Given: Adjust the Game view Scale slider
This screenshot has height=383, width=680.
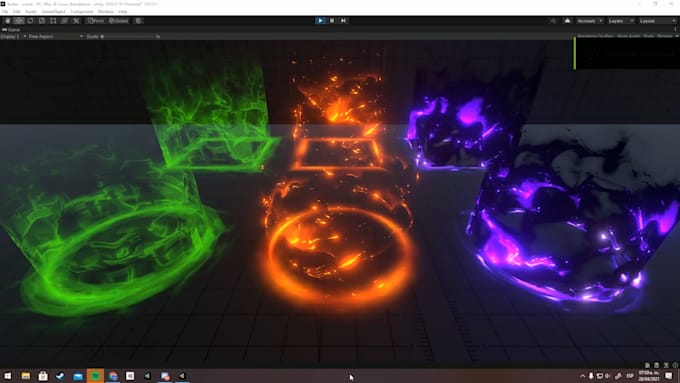Looking at the screenshot, I should (x=128, y=36).
